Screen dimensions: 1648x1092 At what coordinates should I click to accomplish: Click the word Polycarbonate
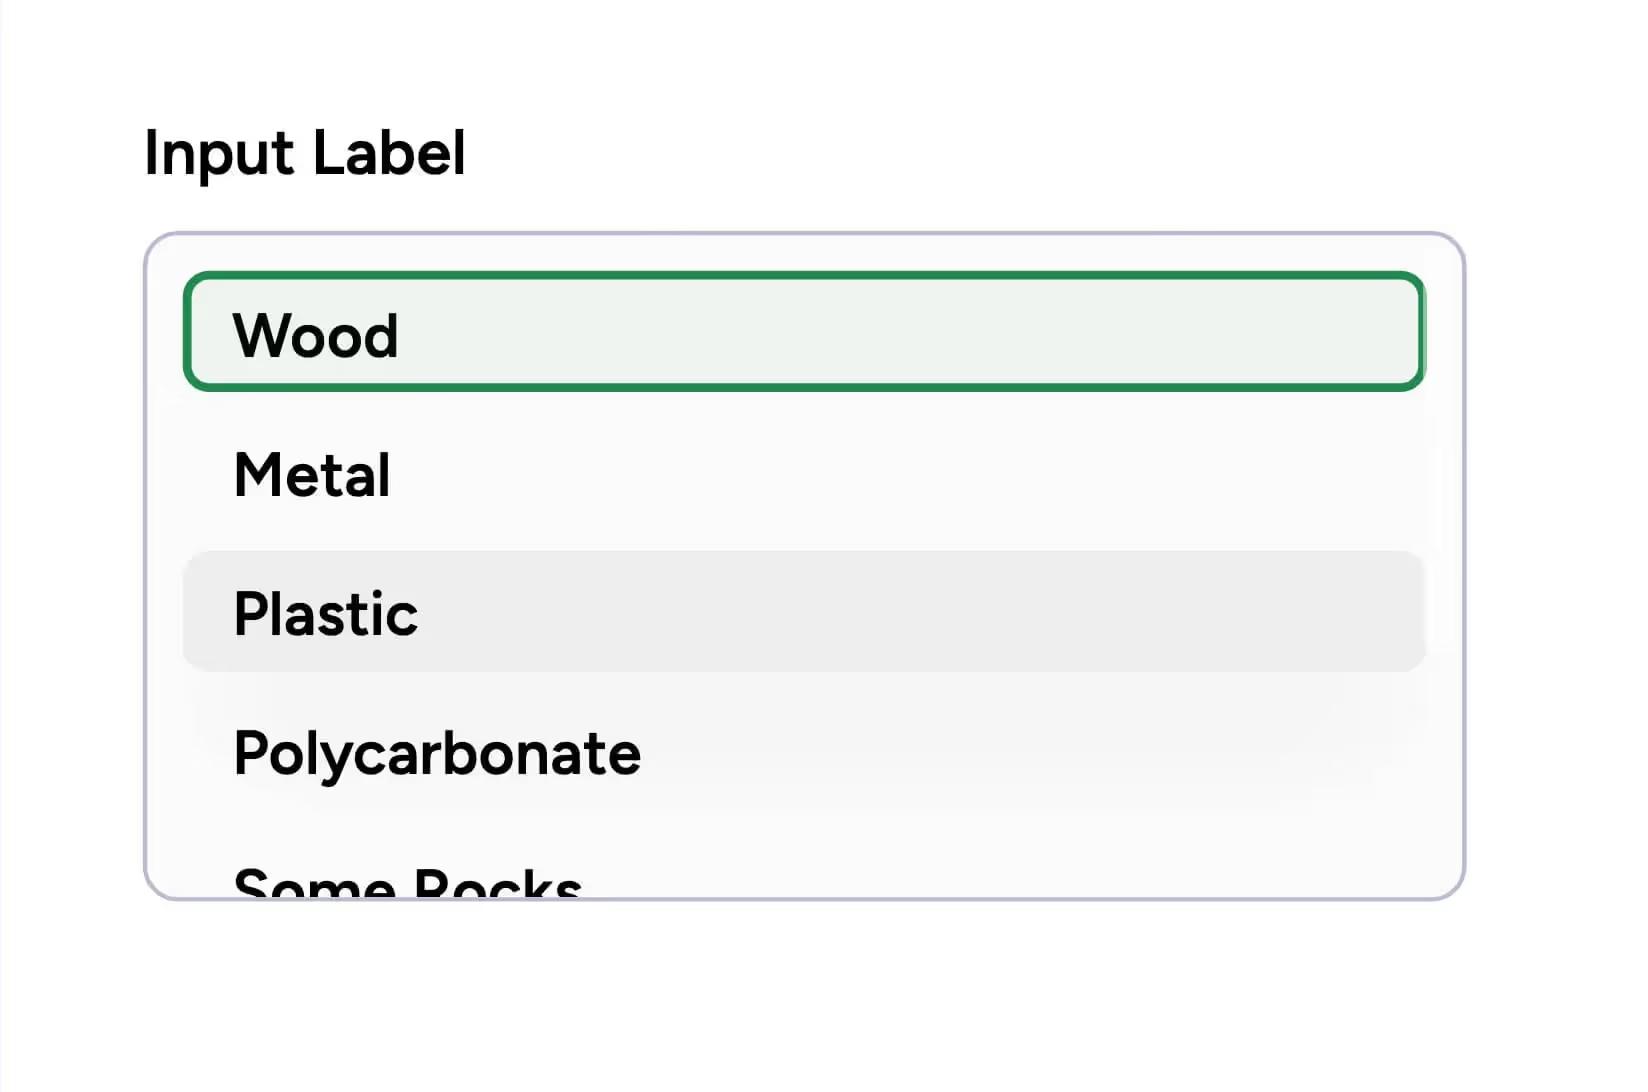[x=437, y=753]
